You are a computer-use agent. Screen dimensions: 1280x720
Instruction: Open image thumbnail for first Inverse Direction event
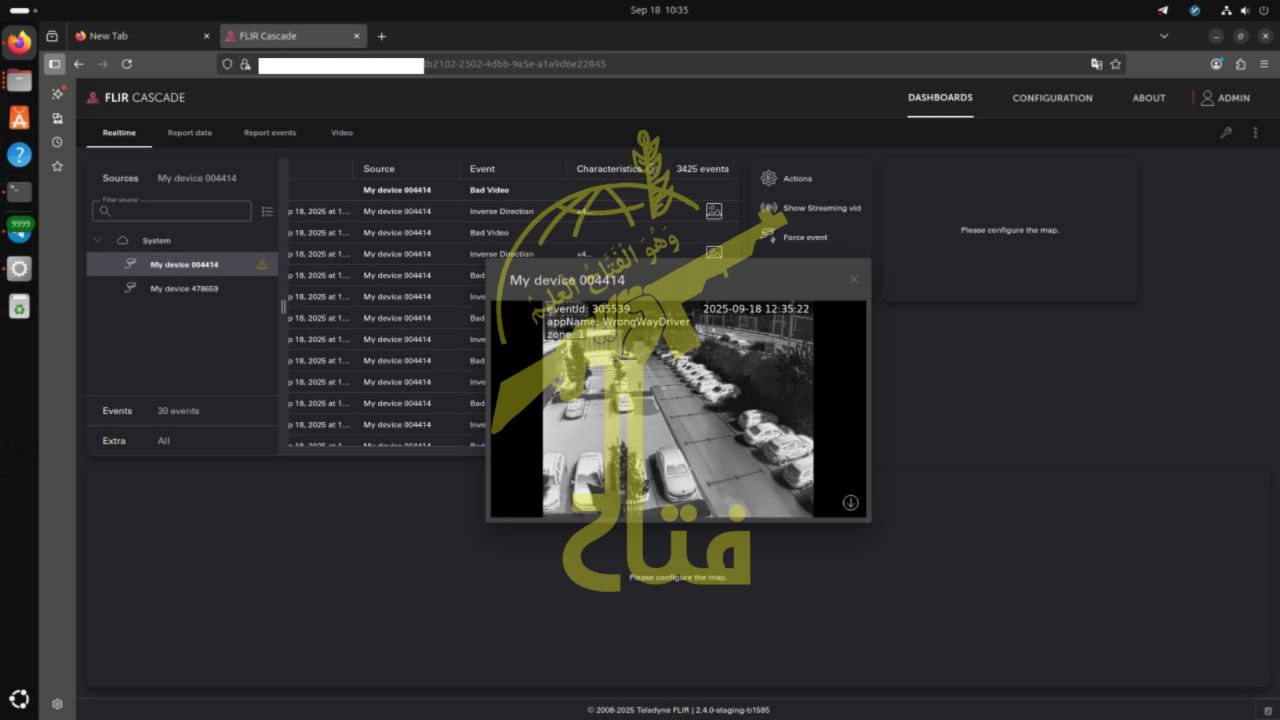[x=713, y=211]
